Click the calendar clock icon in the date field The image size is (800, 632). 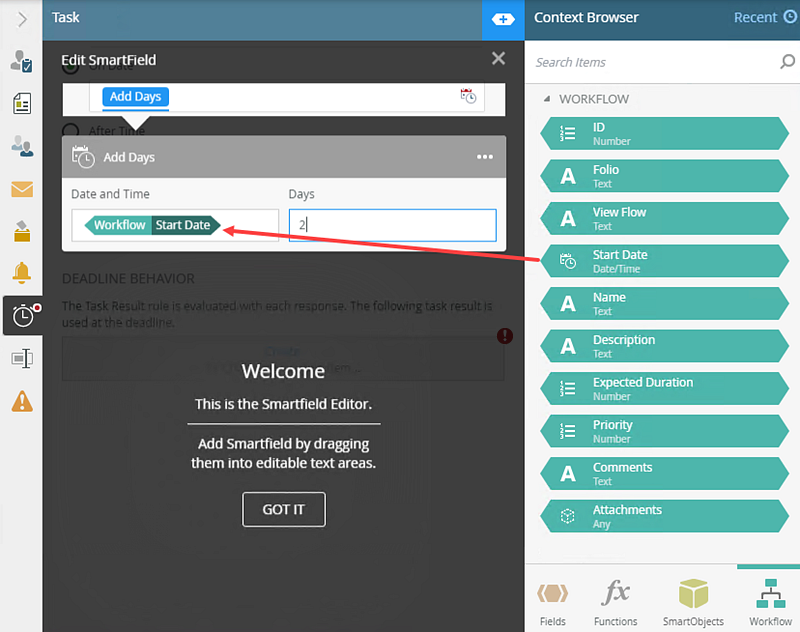pos(468,95)
